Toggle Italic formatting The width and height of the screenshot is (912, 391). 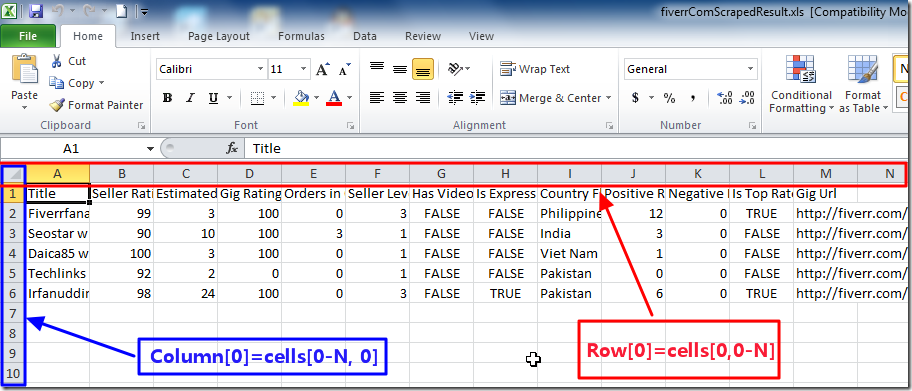click(190, 98)
